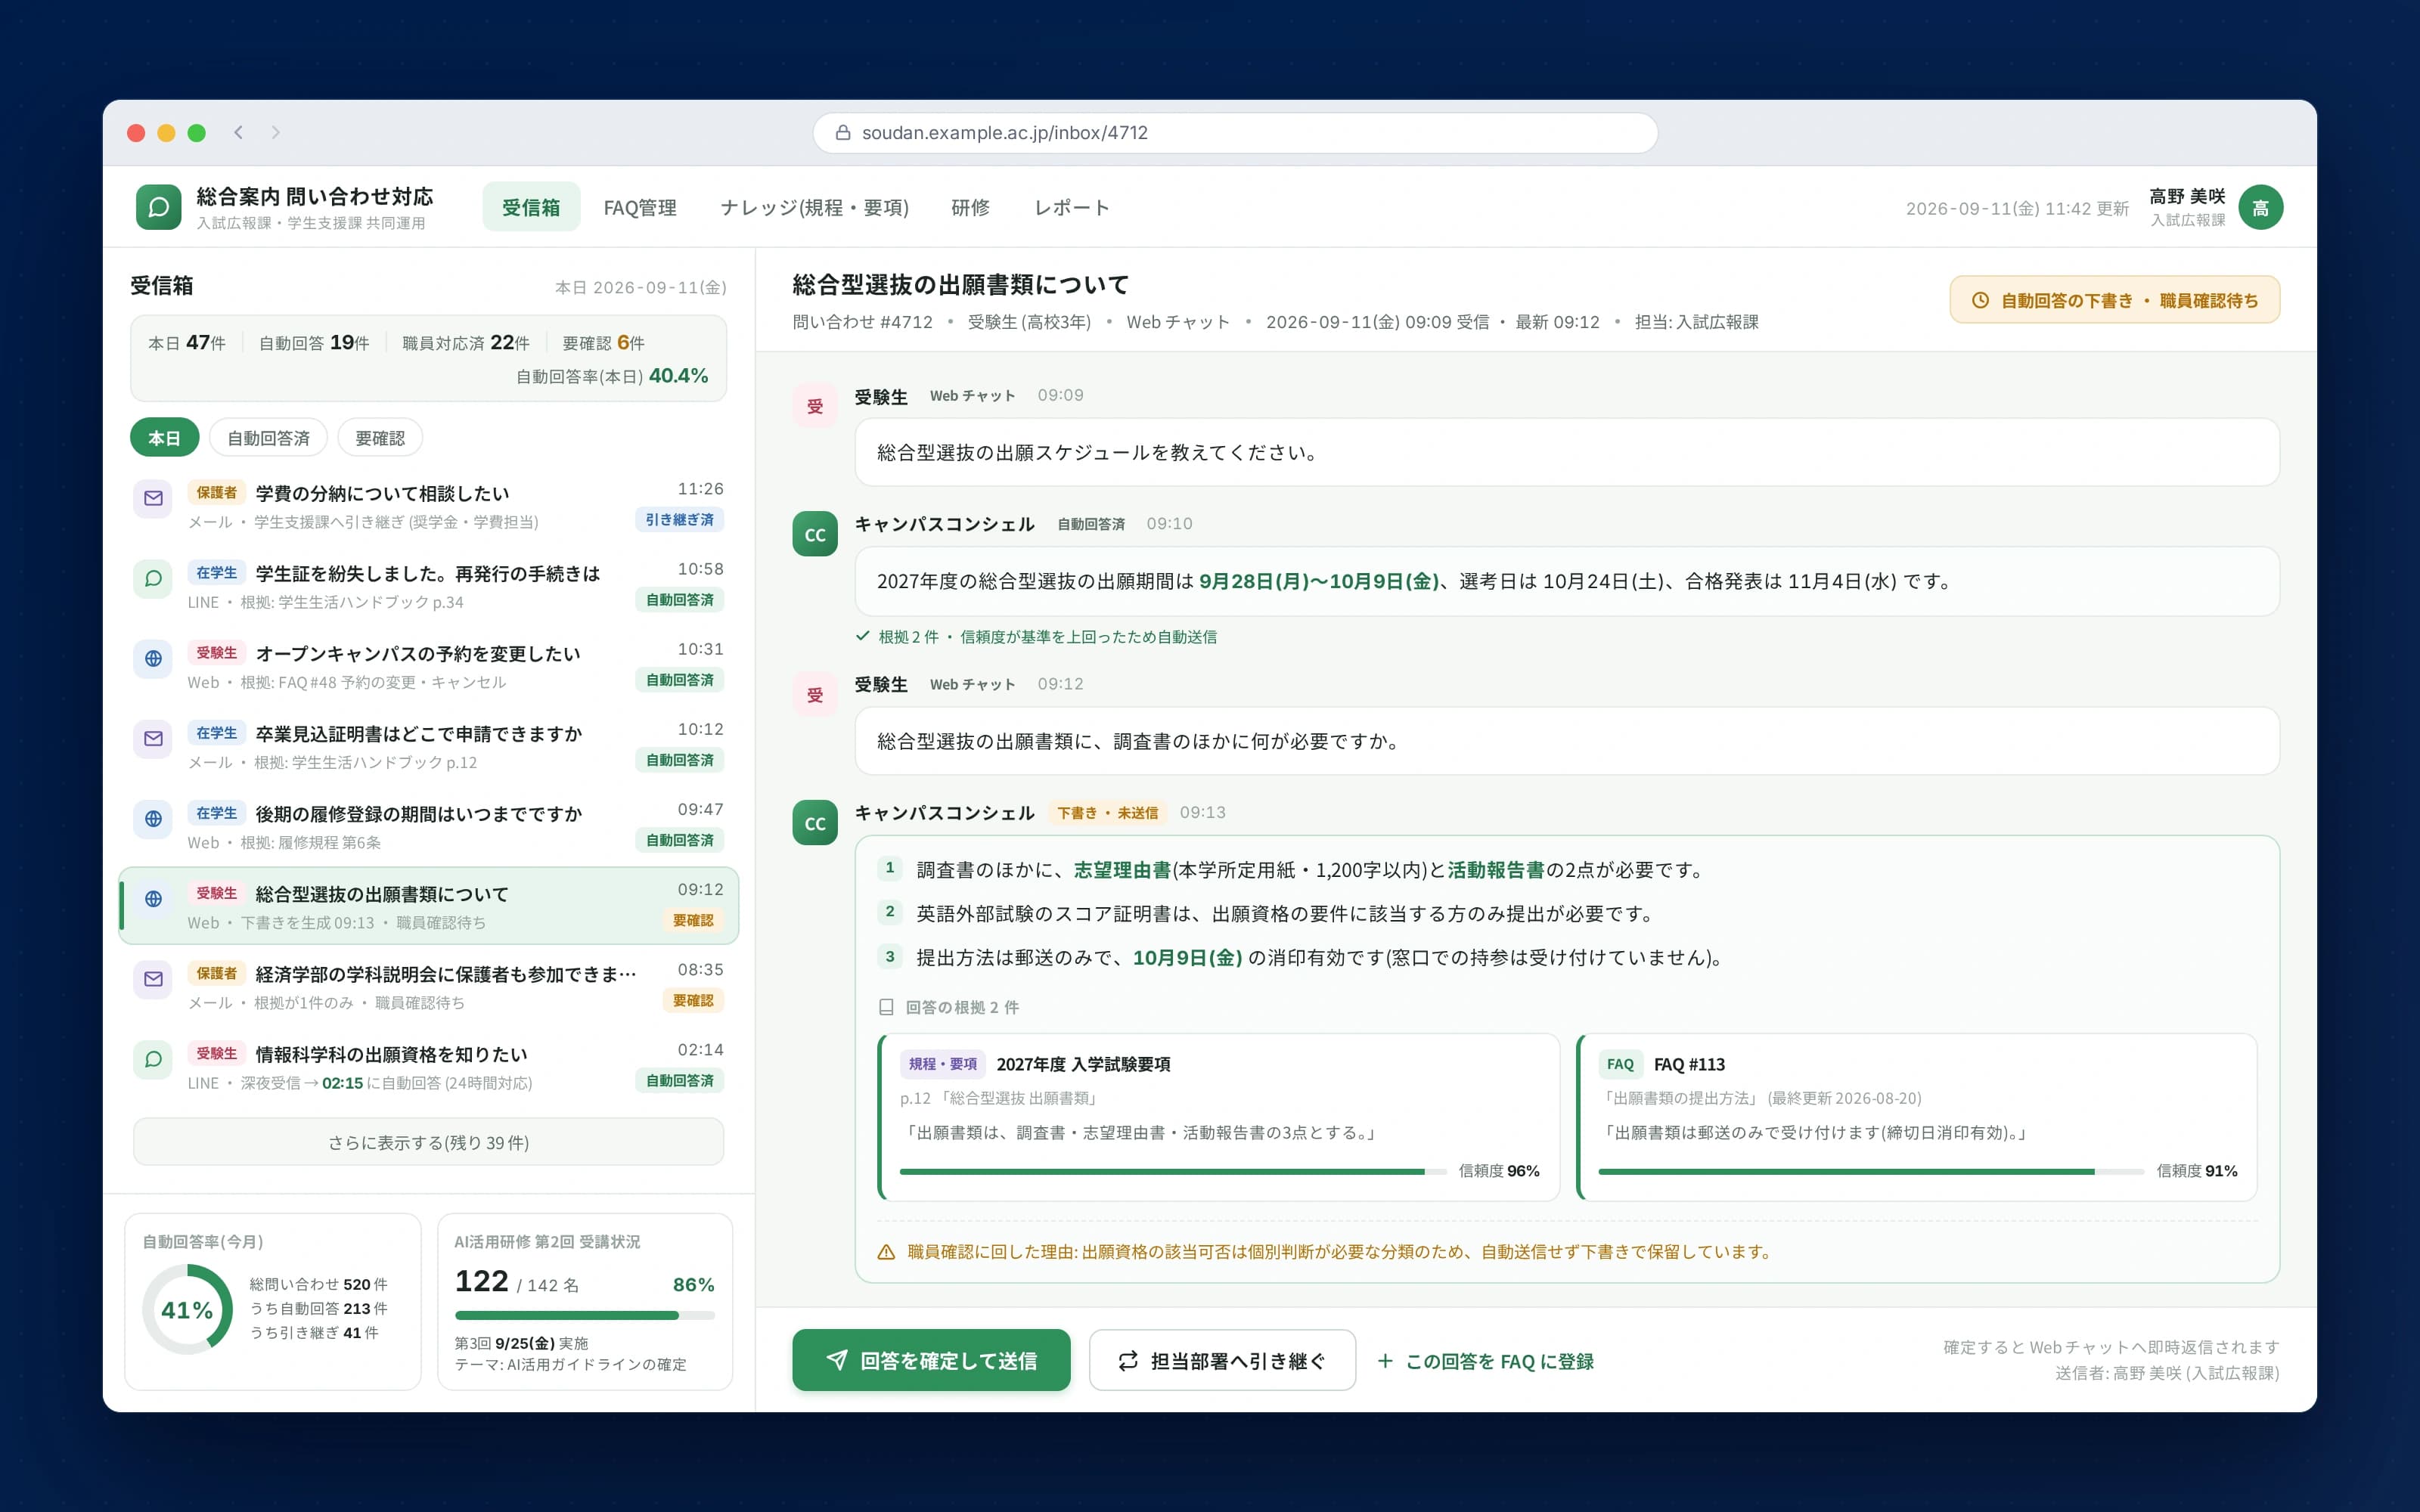
Task: Click the lock icon in the address bar
Action: (842, 133)
